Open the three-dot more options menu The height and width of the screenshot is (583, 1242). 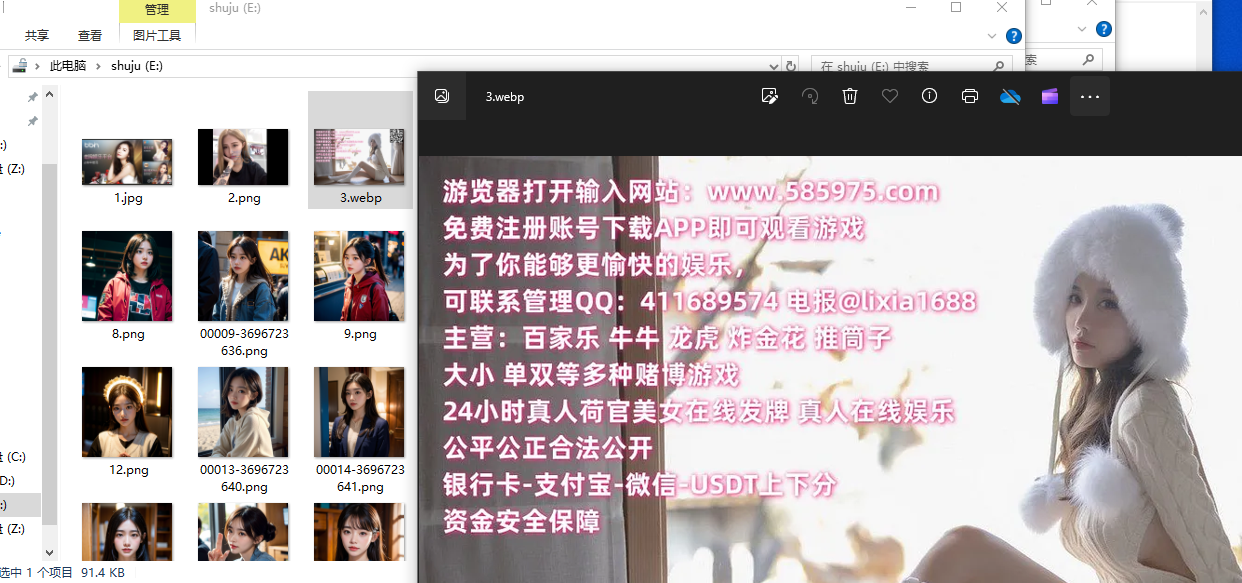coord(1090,97)
